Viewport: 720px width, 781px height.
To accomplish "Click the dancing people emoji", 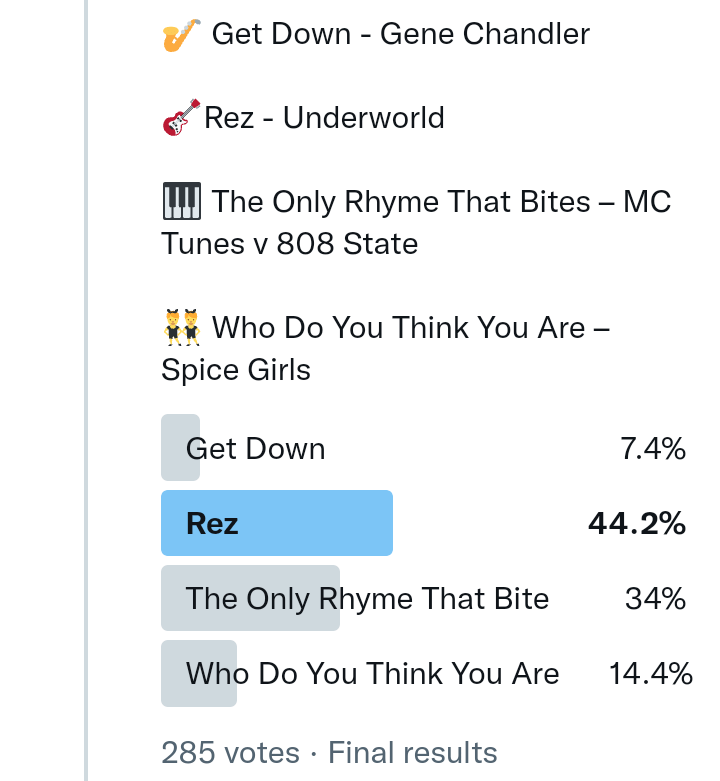I will click(x=181, y=327).
